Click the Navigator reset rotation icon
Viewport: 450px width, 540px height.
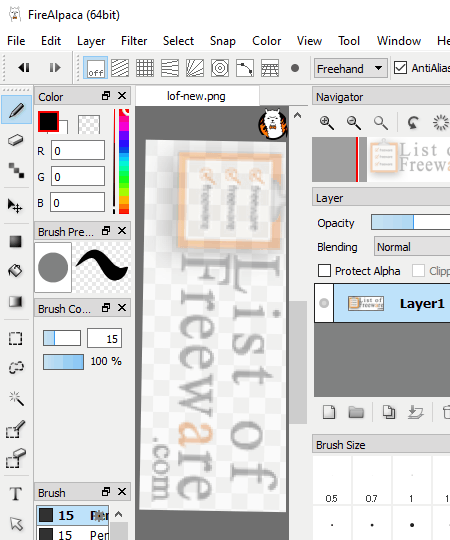tap(440, 123)
